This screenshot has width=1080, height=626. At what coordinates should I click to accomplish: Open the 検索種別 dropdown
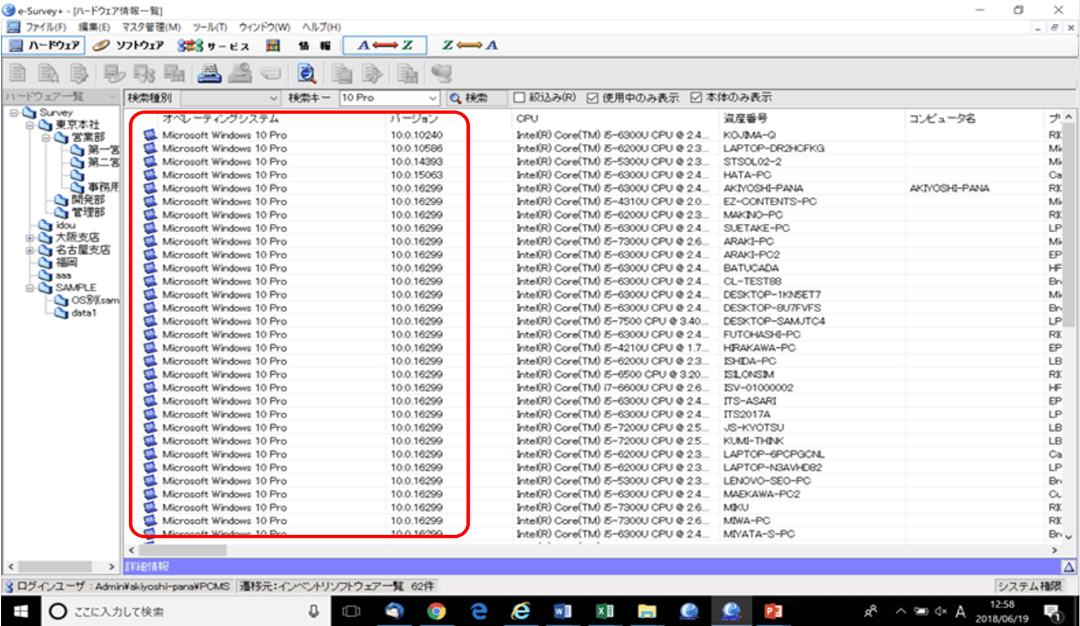(x=229, y=98)
